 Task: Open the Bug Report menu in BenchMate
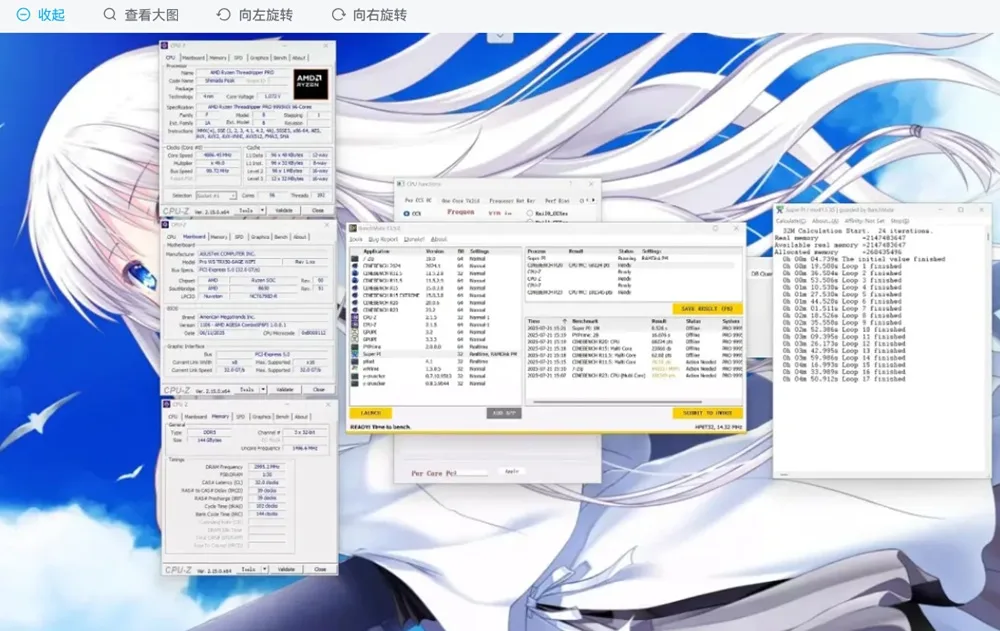pyautogui.click(x=382, y=240)
